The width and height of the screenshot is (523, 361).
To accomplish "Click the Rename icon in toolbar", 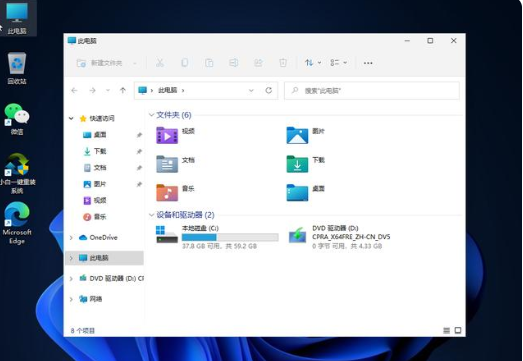I will point(233,63).
